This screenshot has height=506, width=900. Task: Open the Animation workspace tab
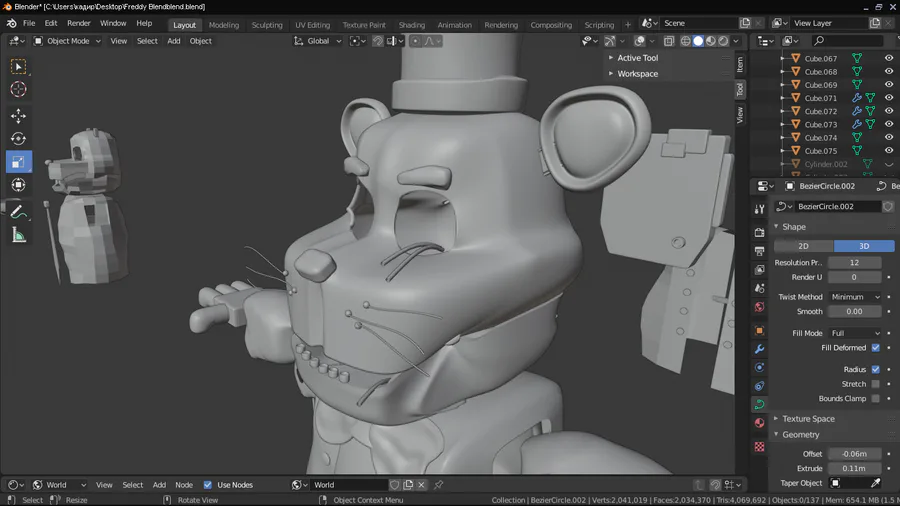click(x=454, y=25)
